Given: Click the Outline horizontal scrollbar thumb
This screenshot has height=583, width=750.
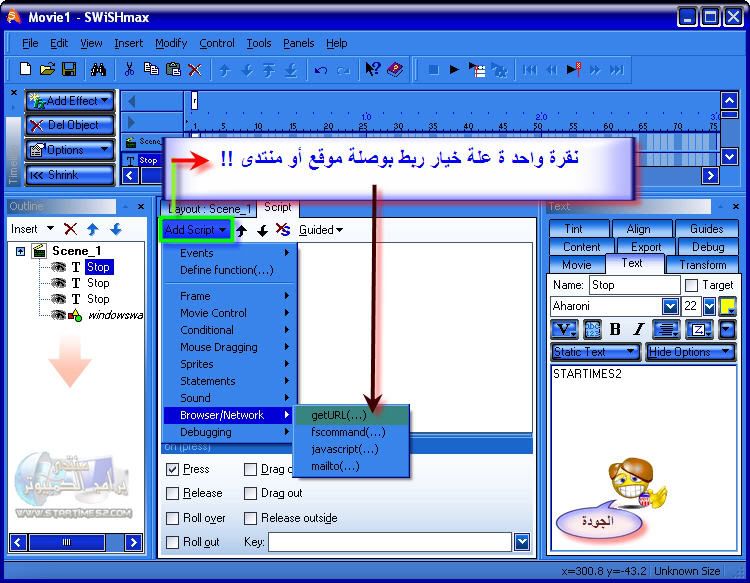Looking at the screenshot, I should click(x=66, y=542).
